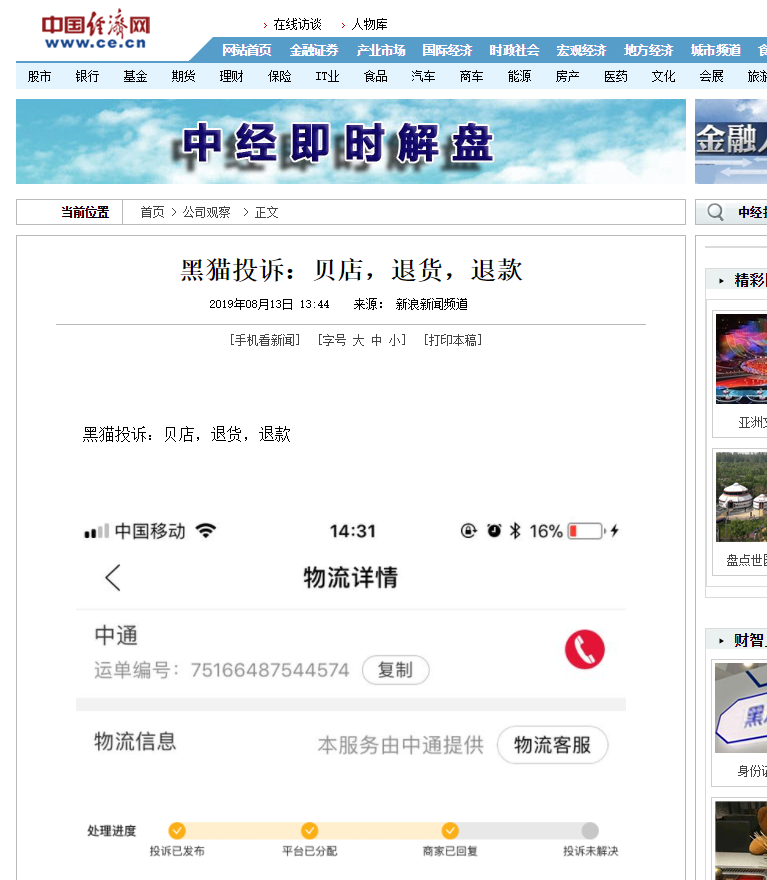The height and width of the screenshot is (880, 767).
Task: Open 手机看新闻 link
Action: point(265,340)
